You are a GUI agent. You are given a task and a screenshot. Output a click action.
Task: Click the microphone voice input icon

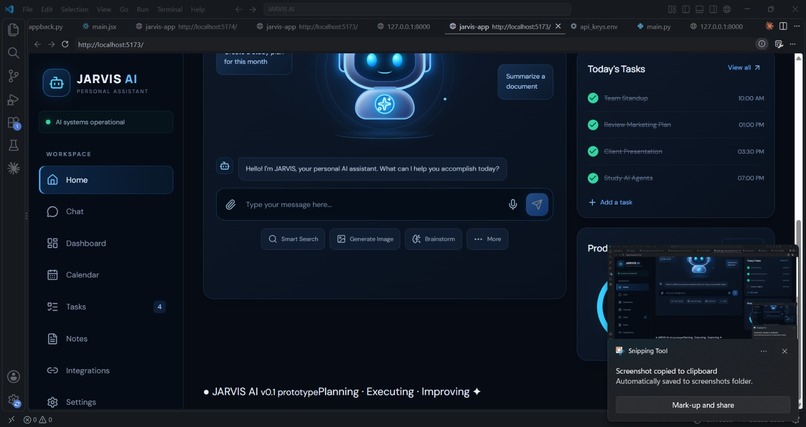pyautogui.click(x=512, y=205)
